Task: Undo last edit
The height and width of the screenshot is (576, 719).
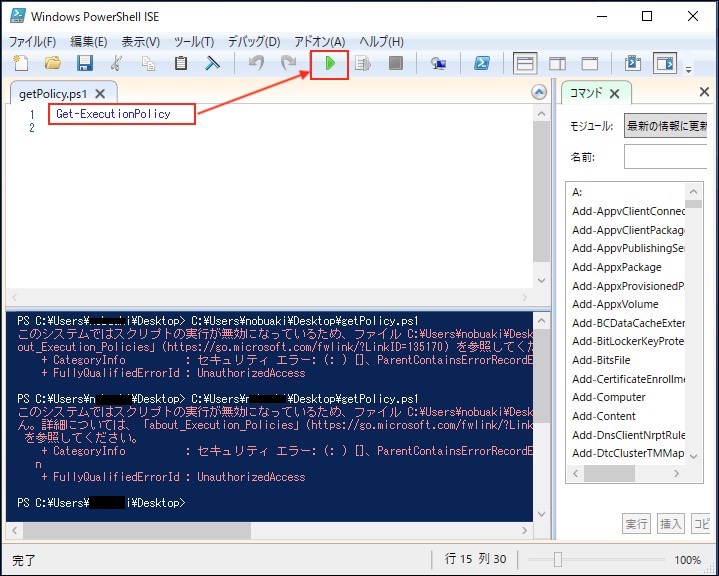Action: (256, 63)
